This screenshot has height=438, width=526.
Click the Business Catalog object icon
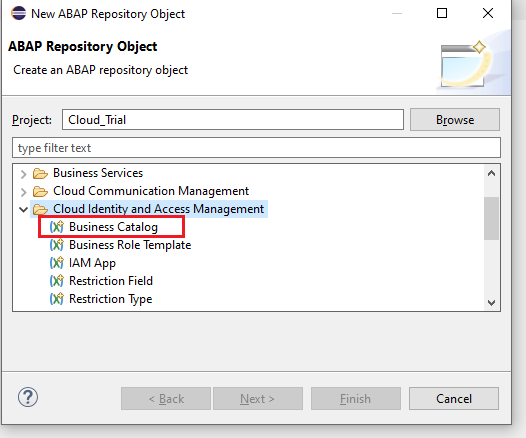point(57,227)
